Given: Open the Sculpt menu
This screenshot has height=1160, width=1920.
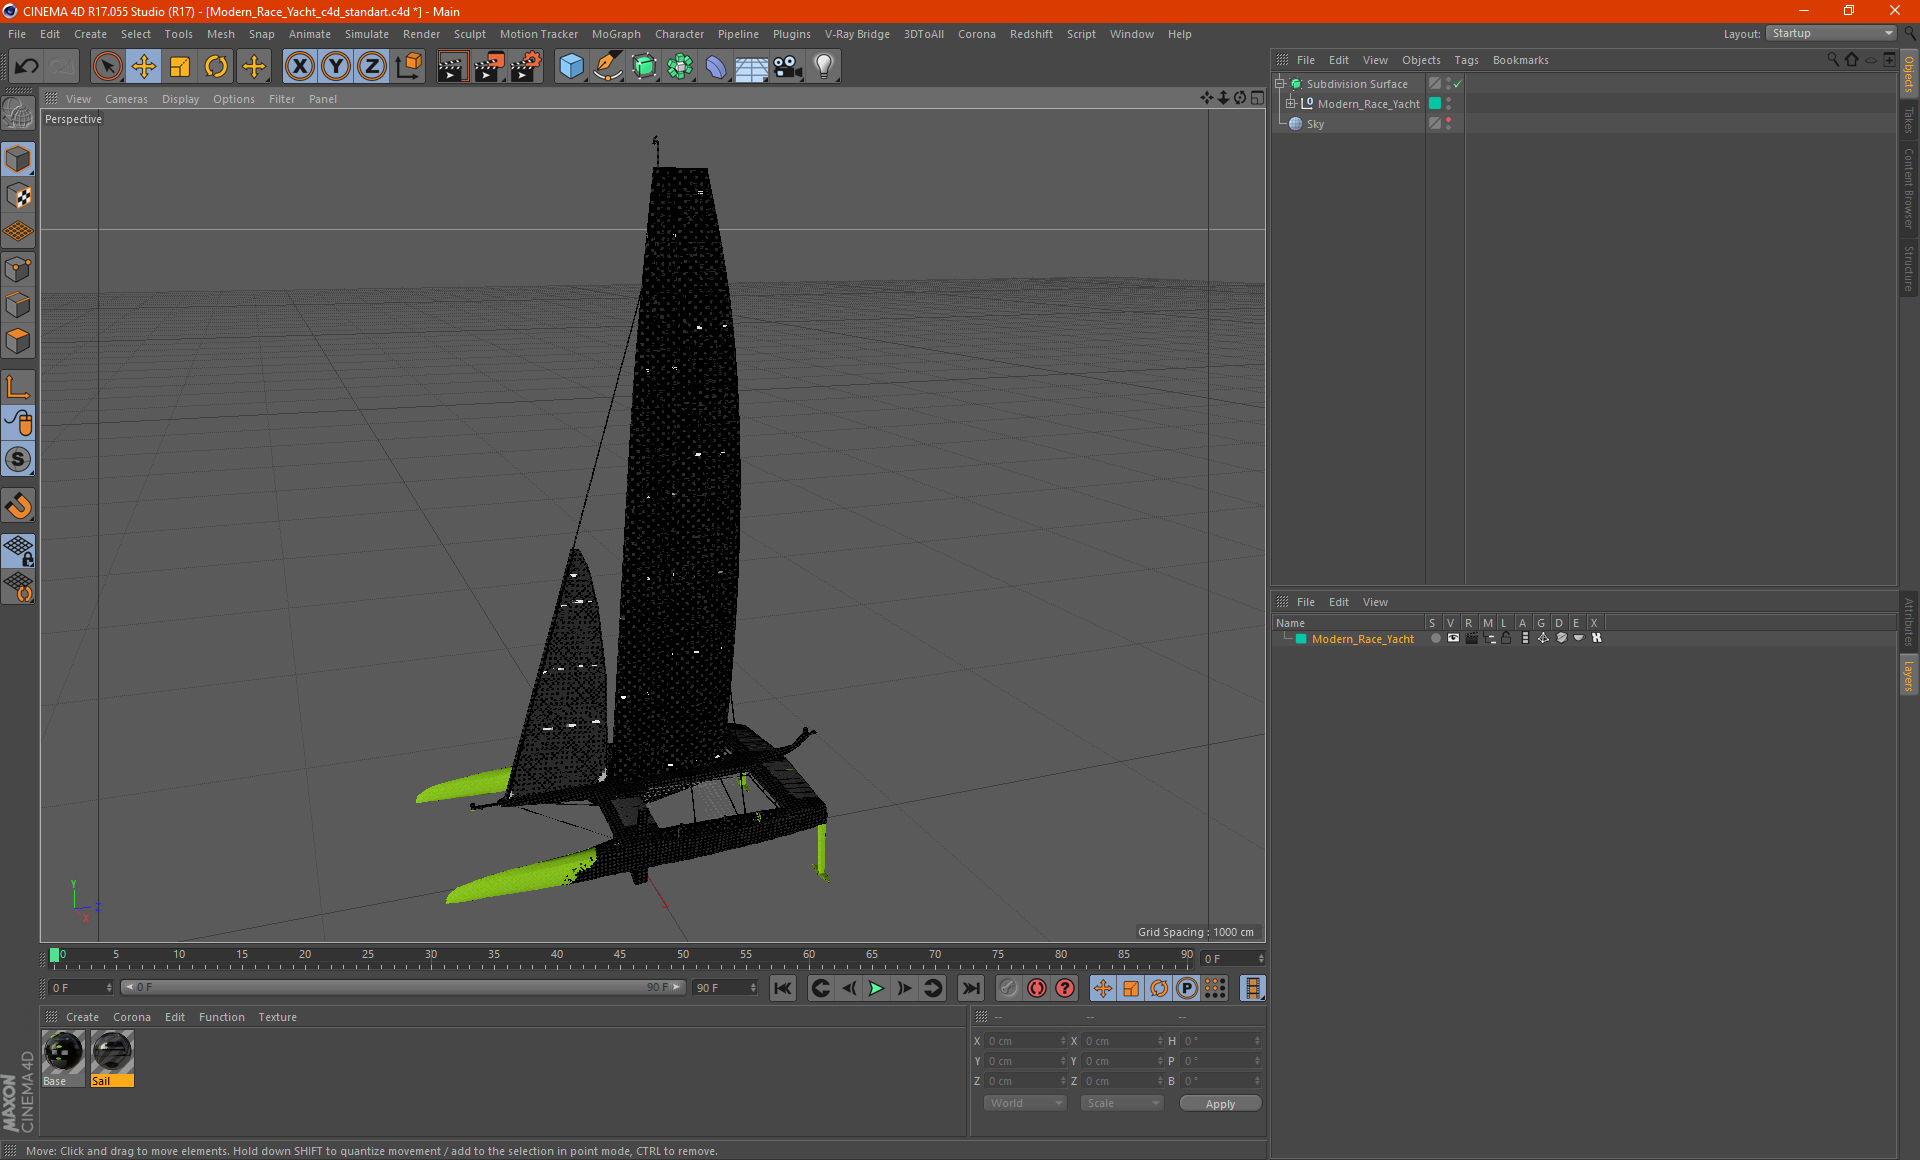Looking at the screenshot, I should 469,34.
